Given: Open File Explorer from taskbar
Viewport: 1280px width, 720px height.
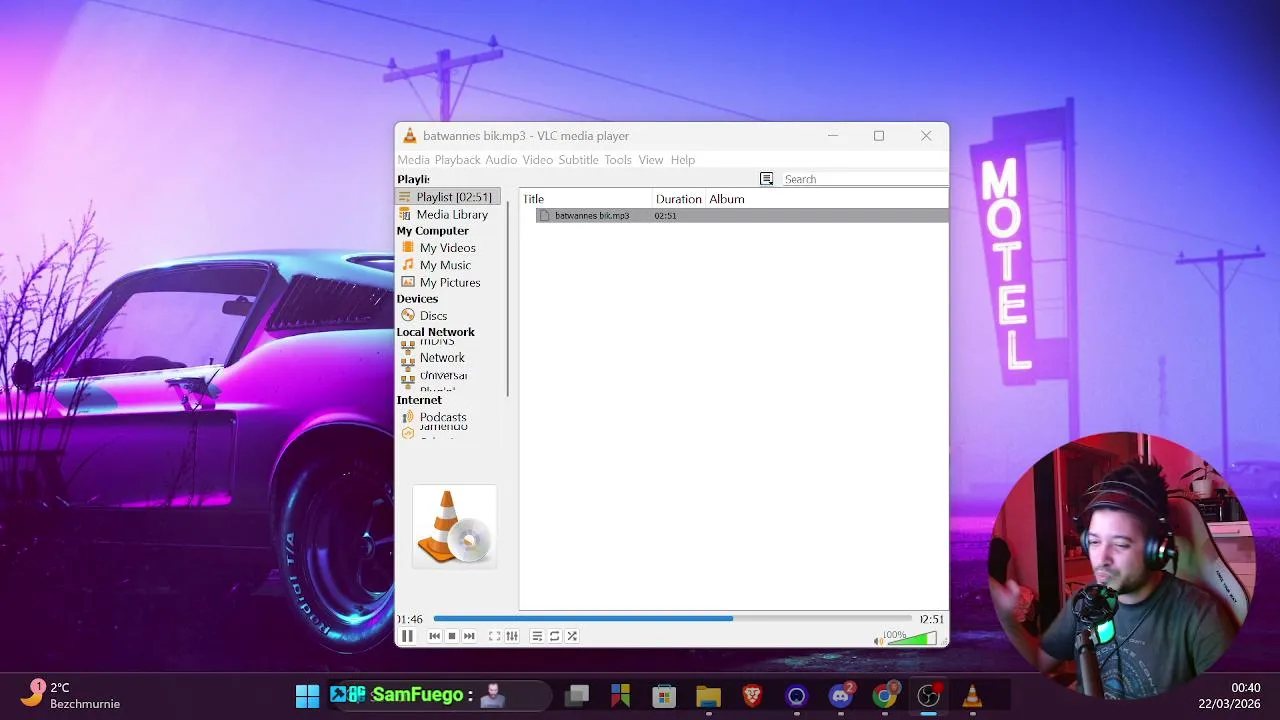Looking at the screenshot, I should click(708, 695).
